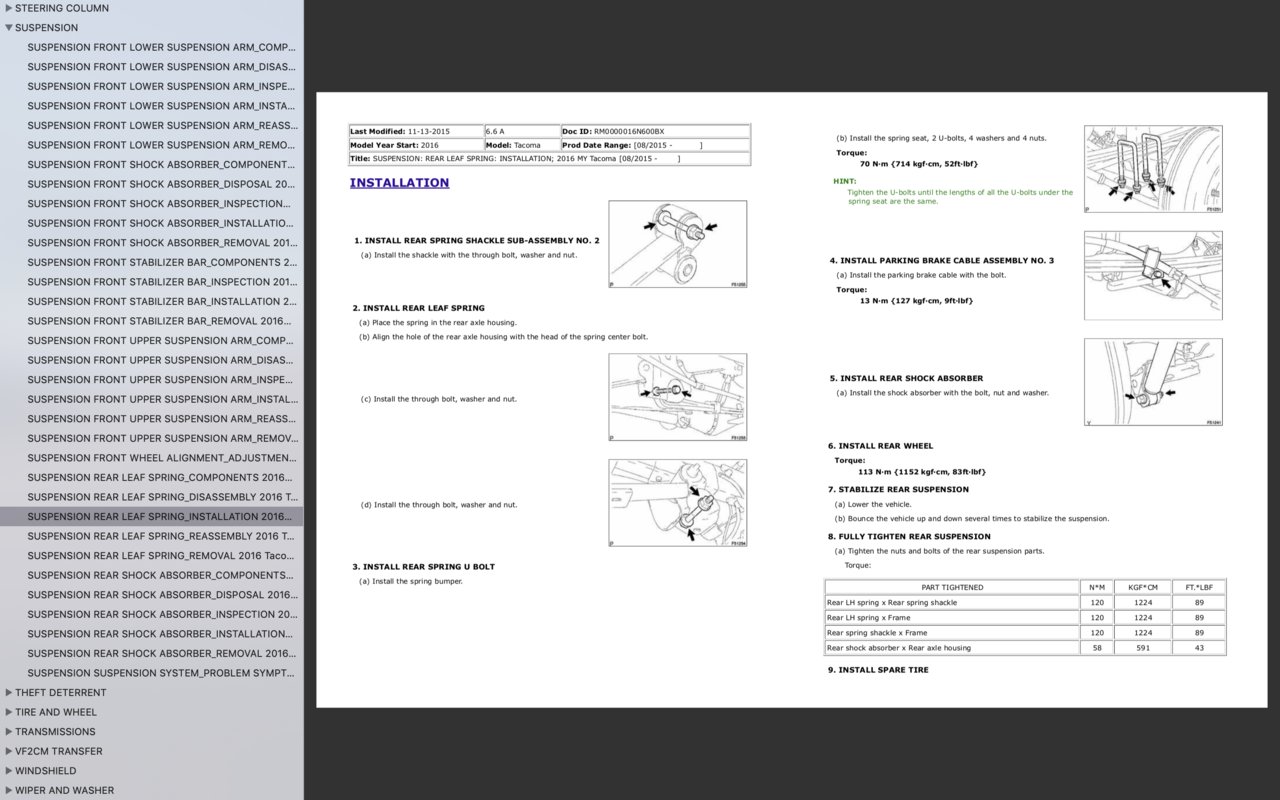Select highlighted Rear Leaf Spring_INSTALLATION entry
The height and width of the screenshot is (800, 1280).
click(x=152, y=516)
